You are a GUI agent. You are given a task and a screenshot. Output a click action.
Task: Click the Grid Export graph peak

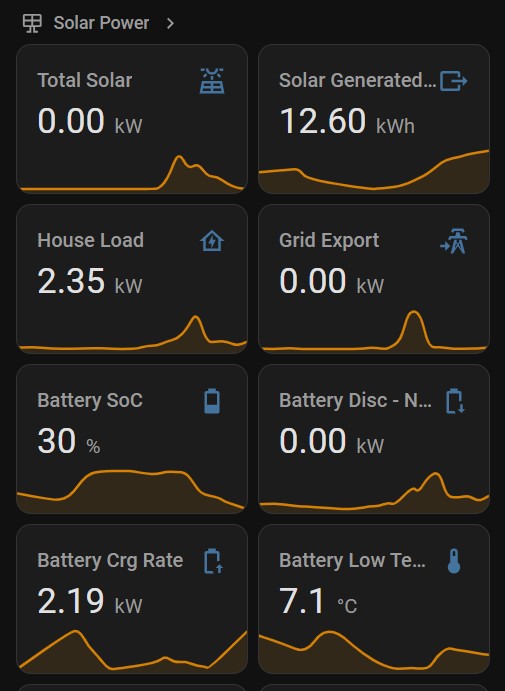[x=413, y=314]
